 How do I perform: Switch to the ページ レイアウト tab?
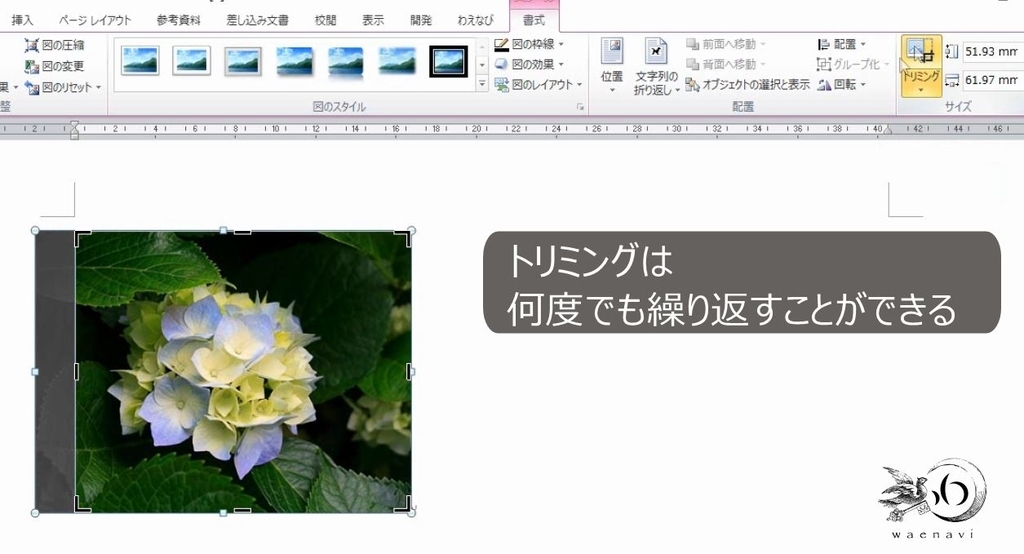click(95, 20)
